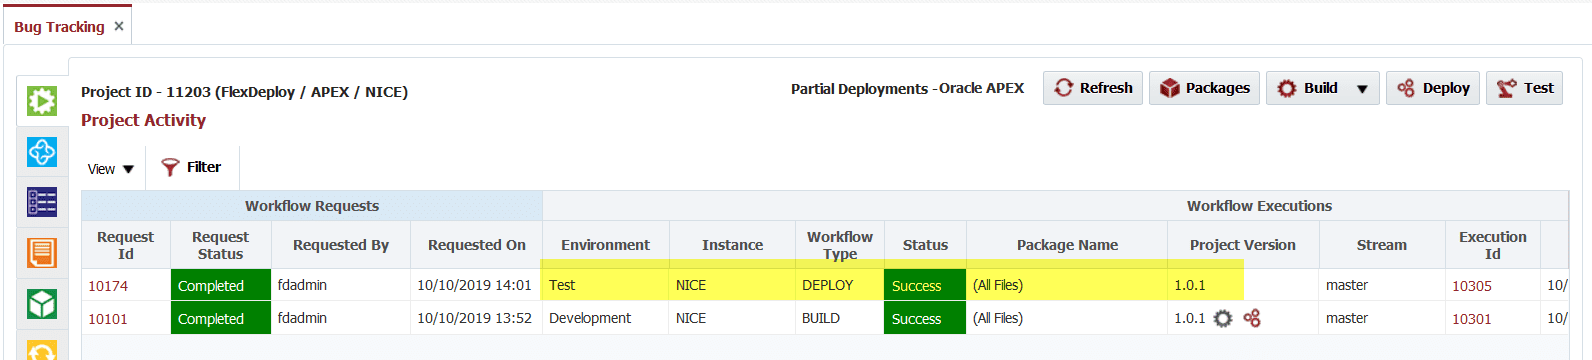Select master stream in row 10301
Viewport: 1592px width, 360px height.
(x=1382, y=318)
